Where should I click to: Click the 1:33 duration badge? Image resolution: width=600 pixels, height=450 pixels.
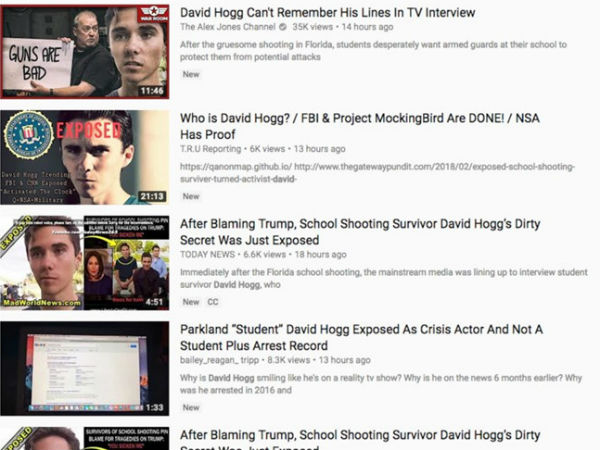tap(154, 408)
